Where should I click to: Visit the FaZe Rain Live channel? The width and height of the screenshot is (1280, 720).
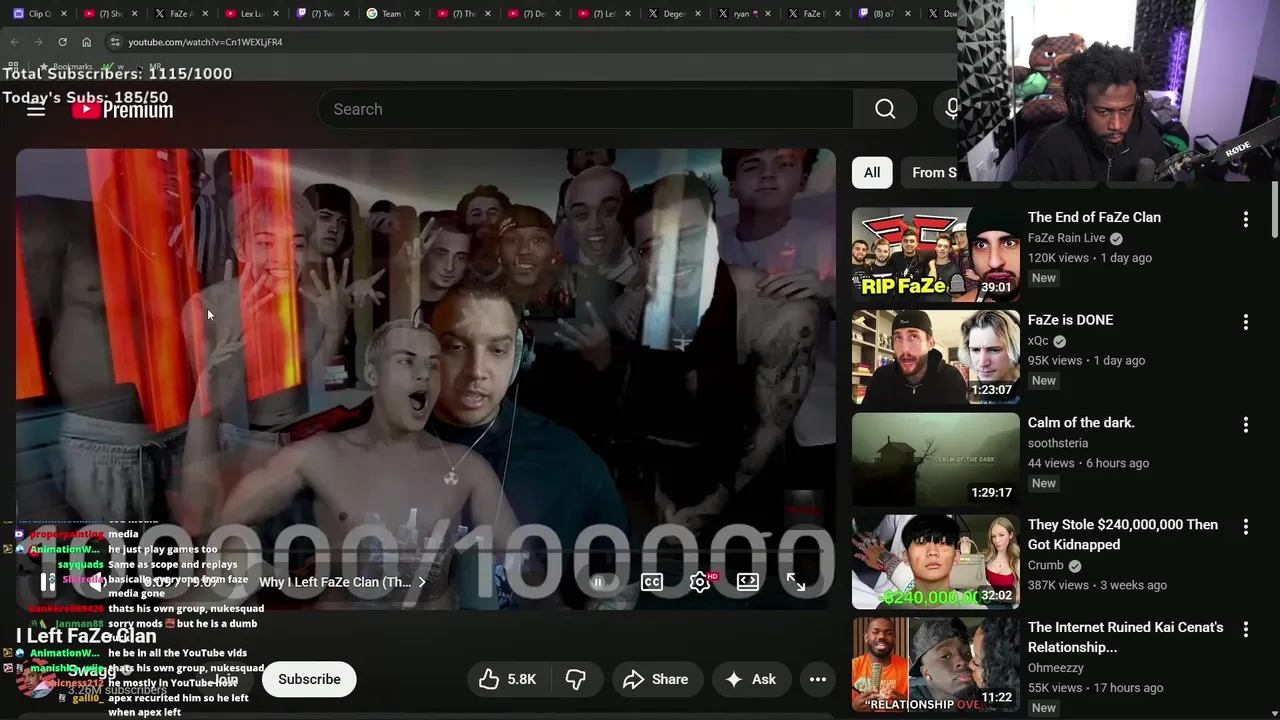click(x=1066, y=238)
